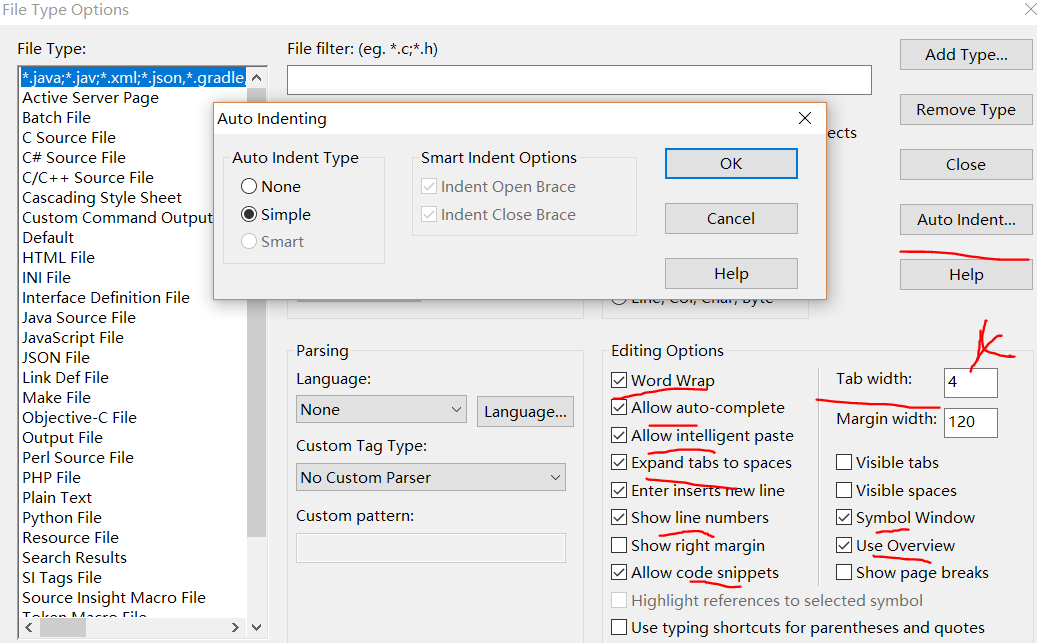Open the Auto Indent settings button
The width and height of the screenshot is (1037, 643).
click(965, 220)
